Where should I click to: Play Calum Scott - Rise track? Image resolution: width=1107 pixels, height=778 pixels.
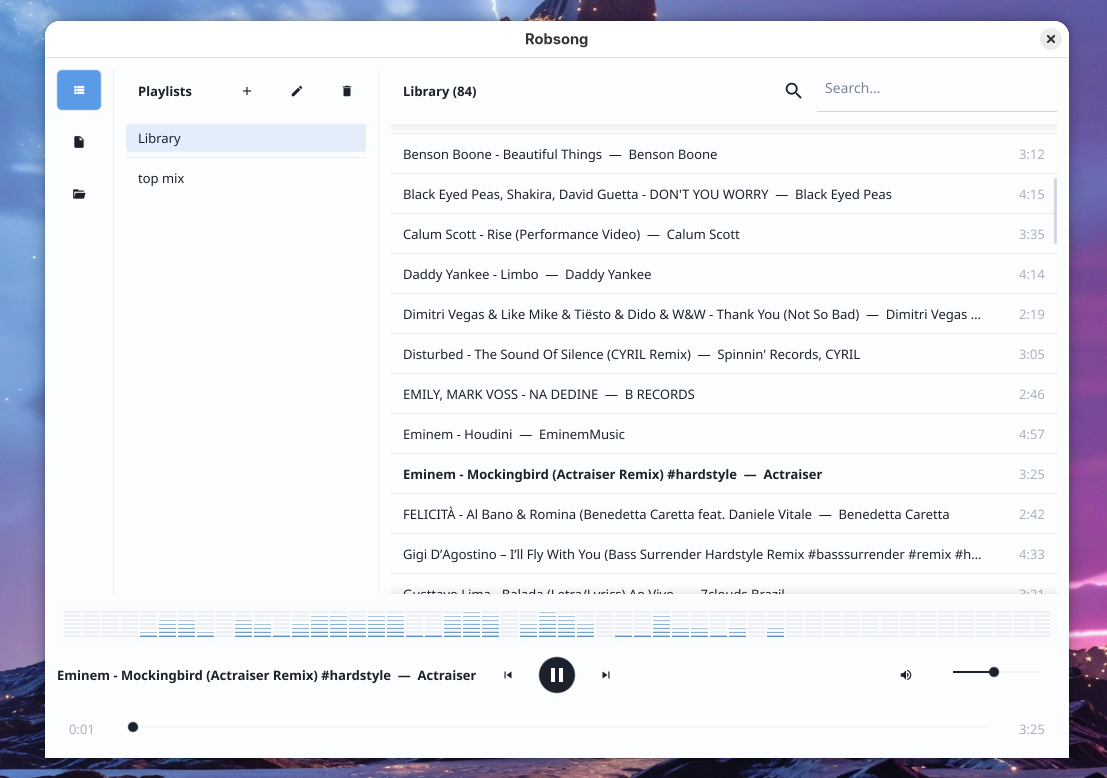point(724,234)
